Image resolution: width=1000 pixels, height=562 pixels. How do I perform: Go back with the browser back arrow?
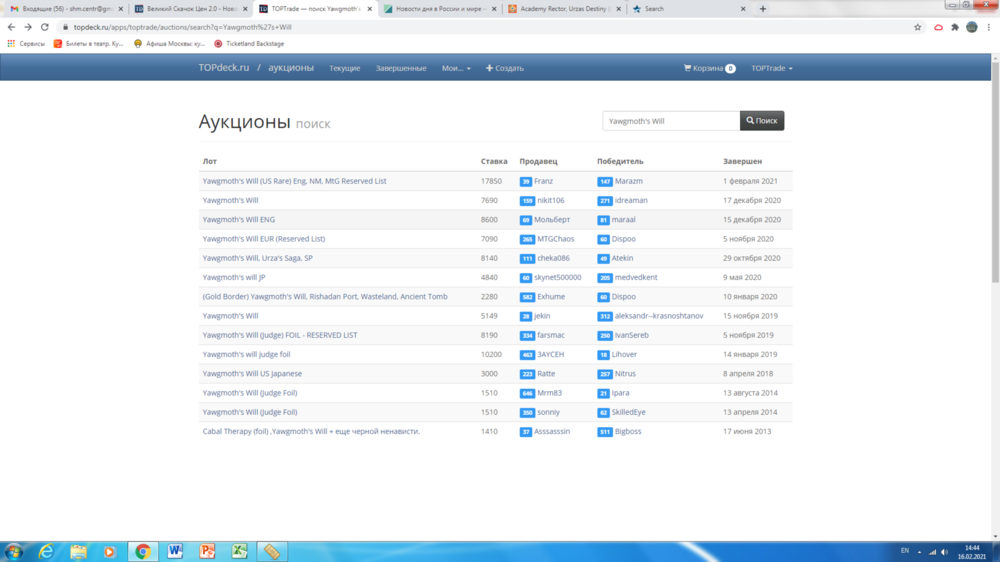(x=10, y=27)
